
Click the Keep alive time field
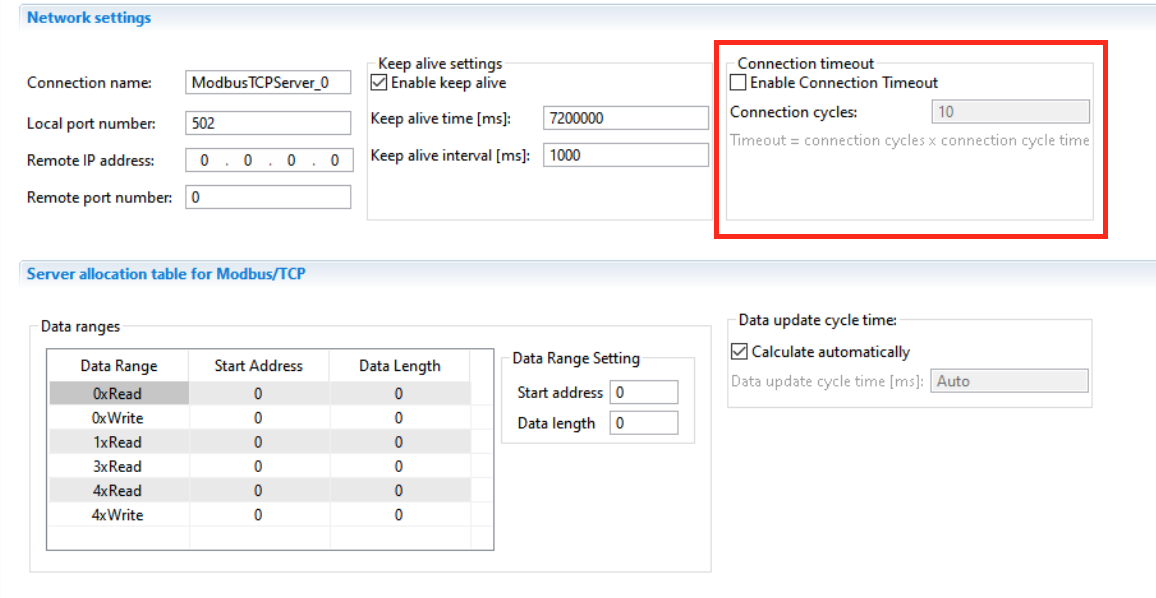(x=626, y=118)
